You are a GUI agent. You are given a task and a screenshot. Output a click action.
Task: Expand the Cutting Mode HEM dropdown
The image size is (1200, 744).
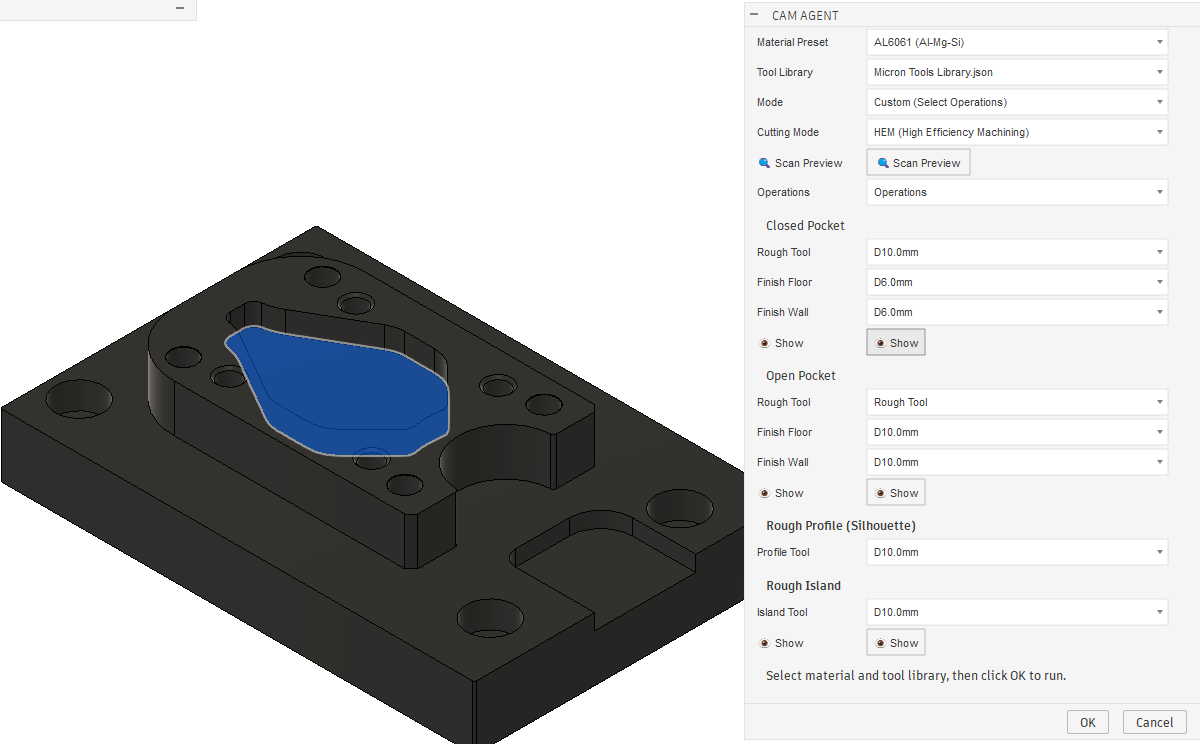pyautogui.click(x=1016, y=132)
